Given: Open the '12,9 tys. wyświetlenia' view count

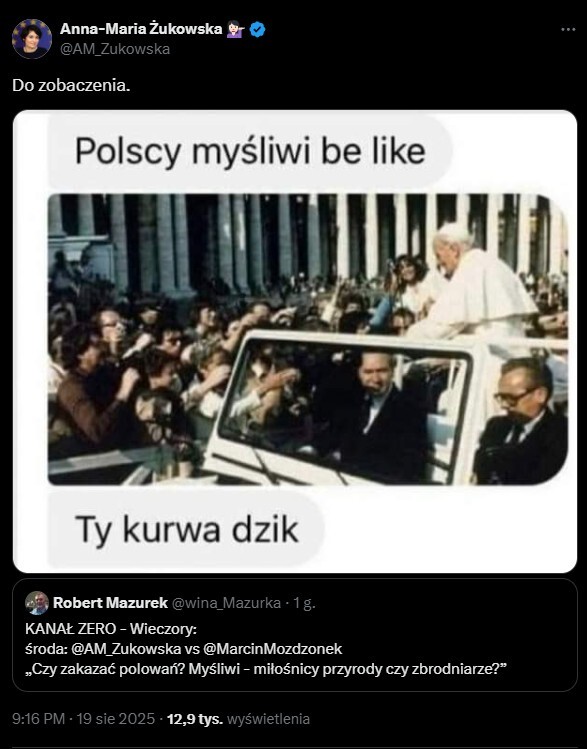Looking at the screenshot, I should pyautogui.click(x=238, y=719).
